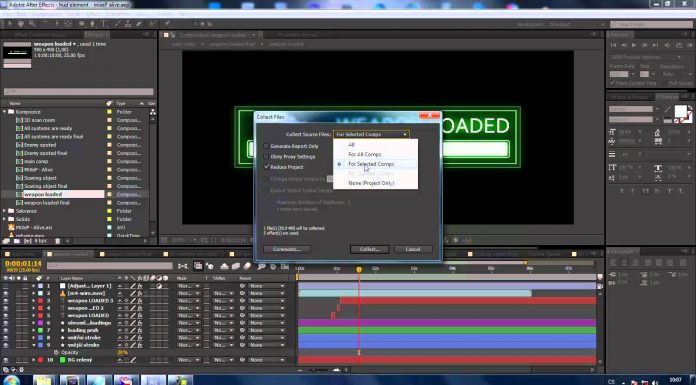The image size is (696, 385).
Task: Toggle eye of layer 6 in timeline
Action: pos(5,323)
